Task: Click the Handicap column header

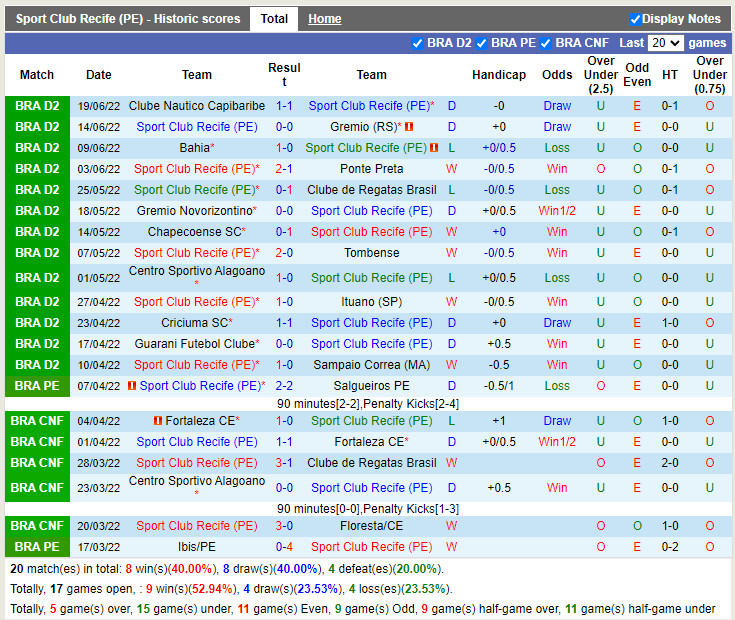Action: [x=499, y=75]
